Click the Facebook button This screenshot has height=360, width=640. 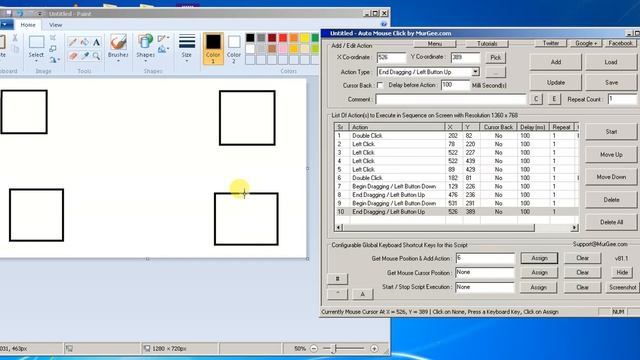pyautogui.click(x=620, y=43)
